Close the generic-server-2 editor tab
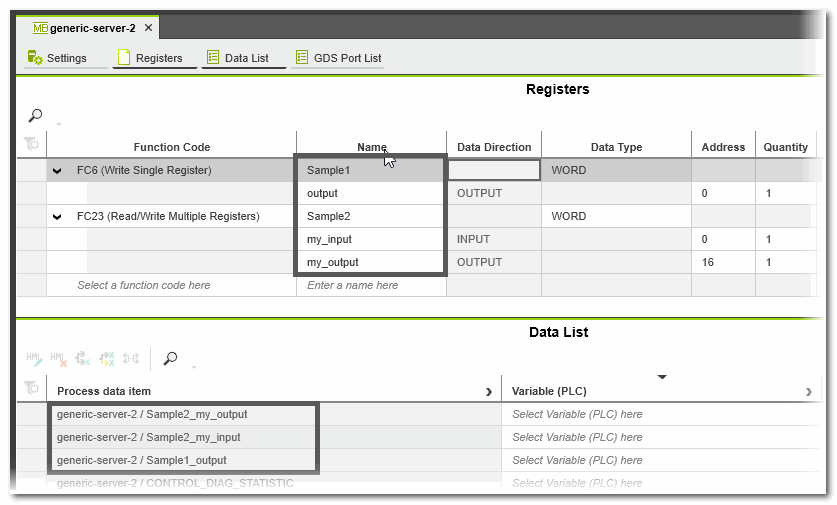Screen dimensions: 837x505 (148, 28)
